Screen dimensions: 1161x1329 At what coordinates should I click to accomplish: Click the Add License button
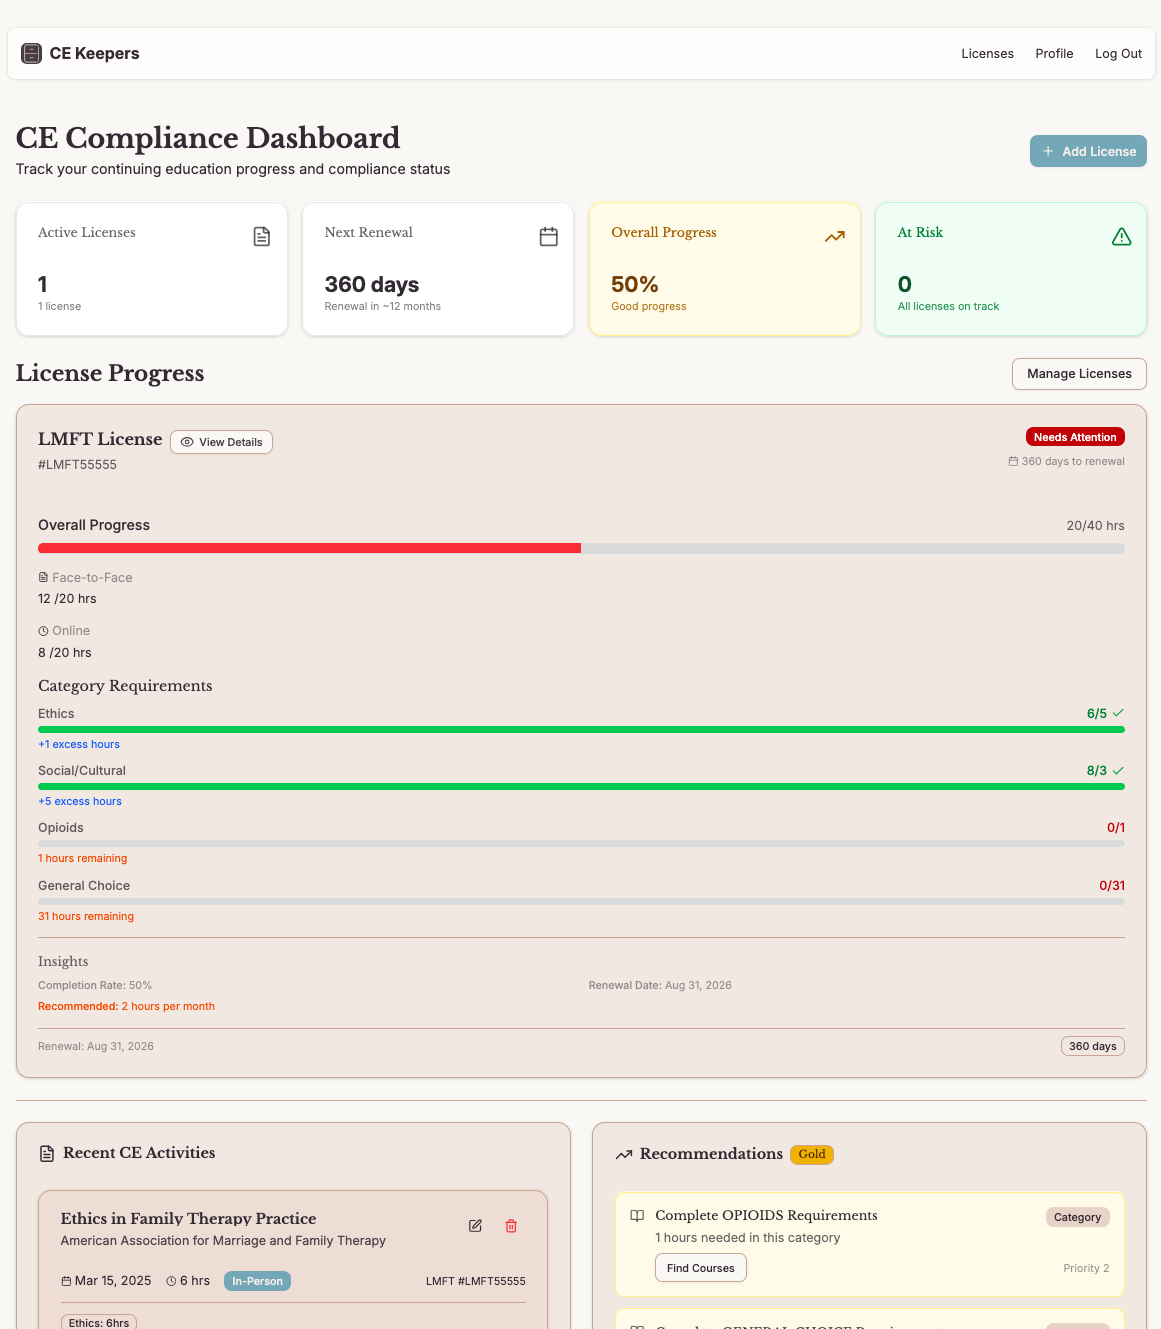click(x=1088, y=151)
